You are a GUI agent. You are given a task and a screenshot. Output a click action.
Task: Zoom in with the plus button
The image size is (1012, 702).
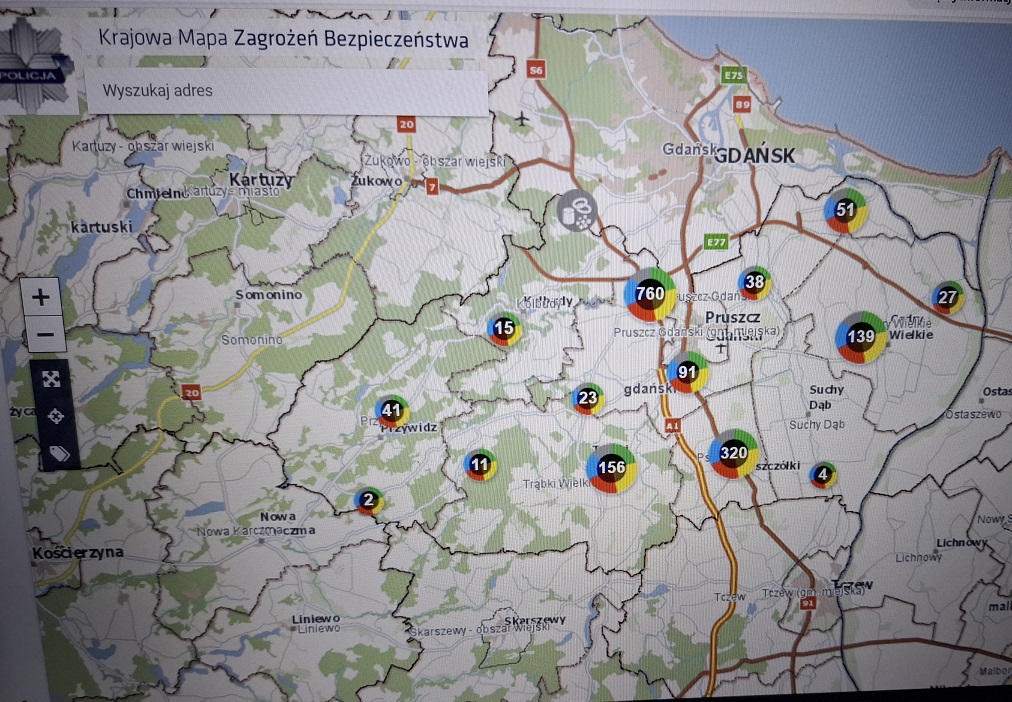tap(42, 297)
